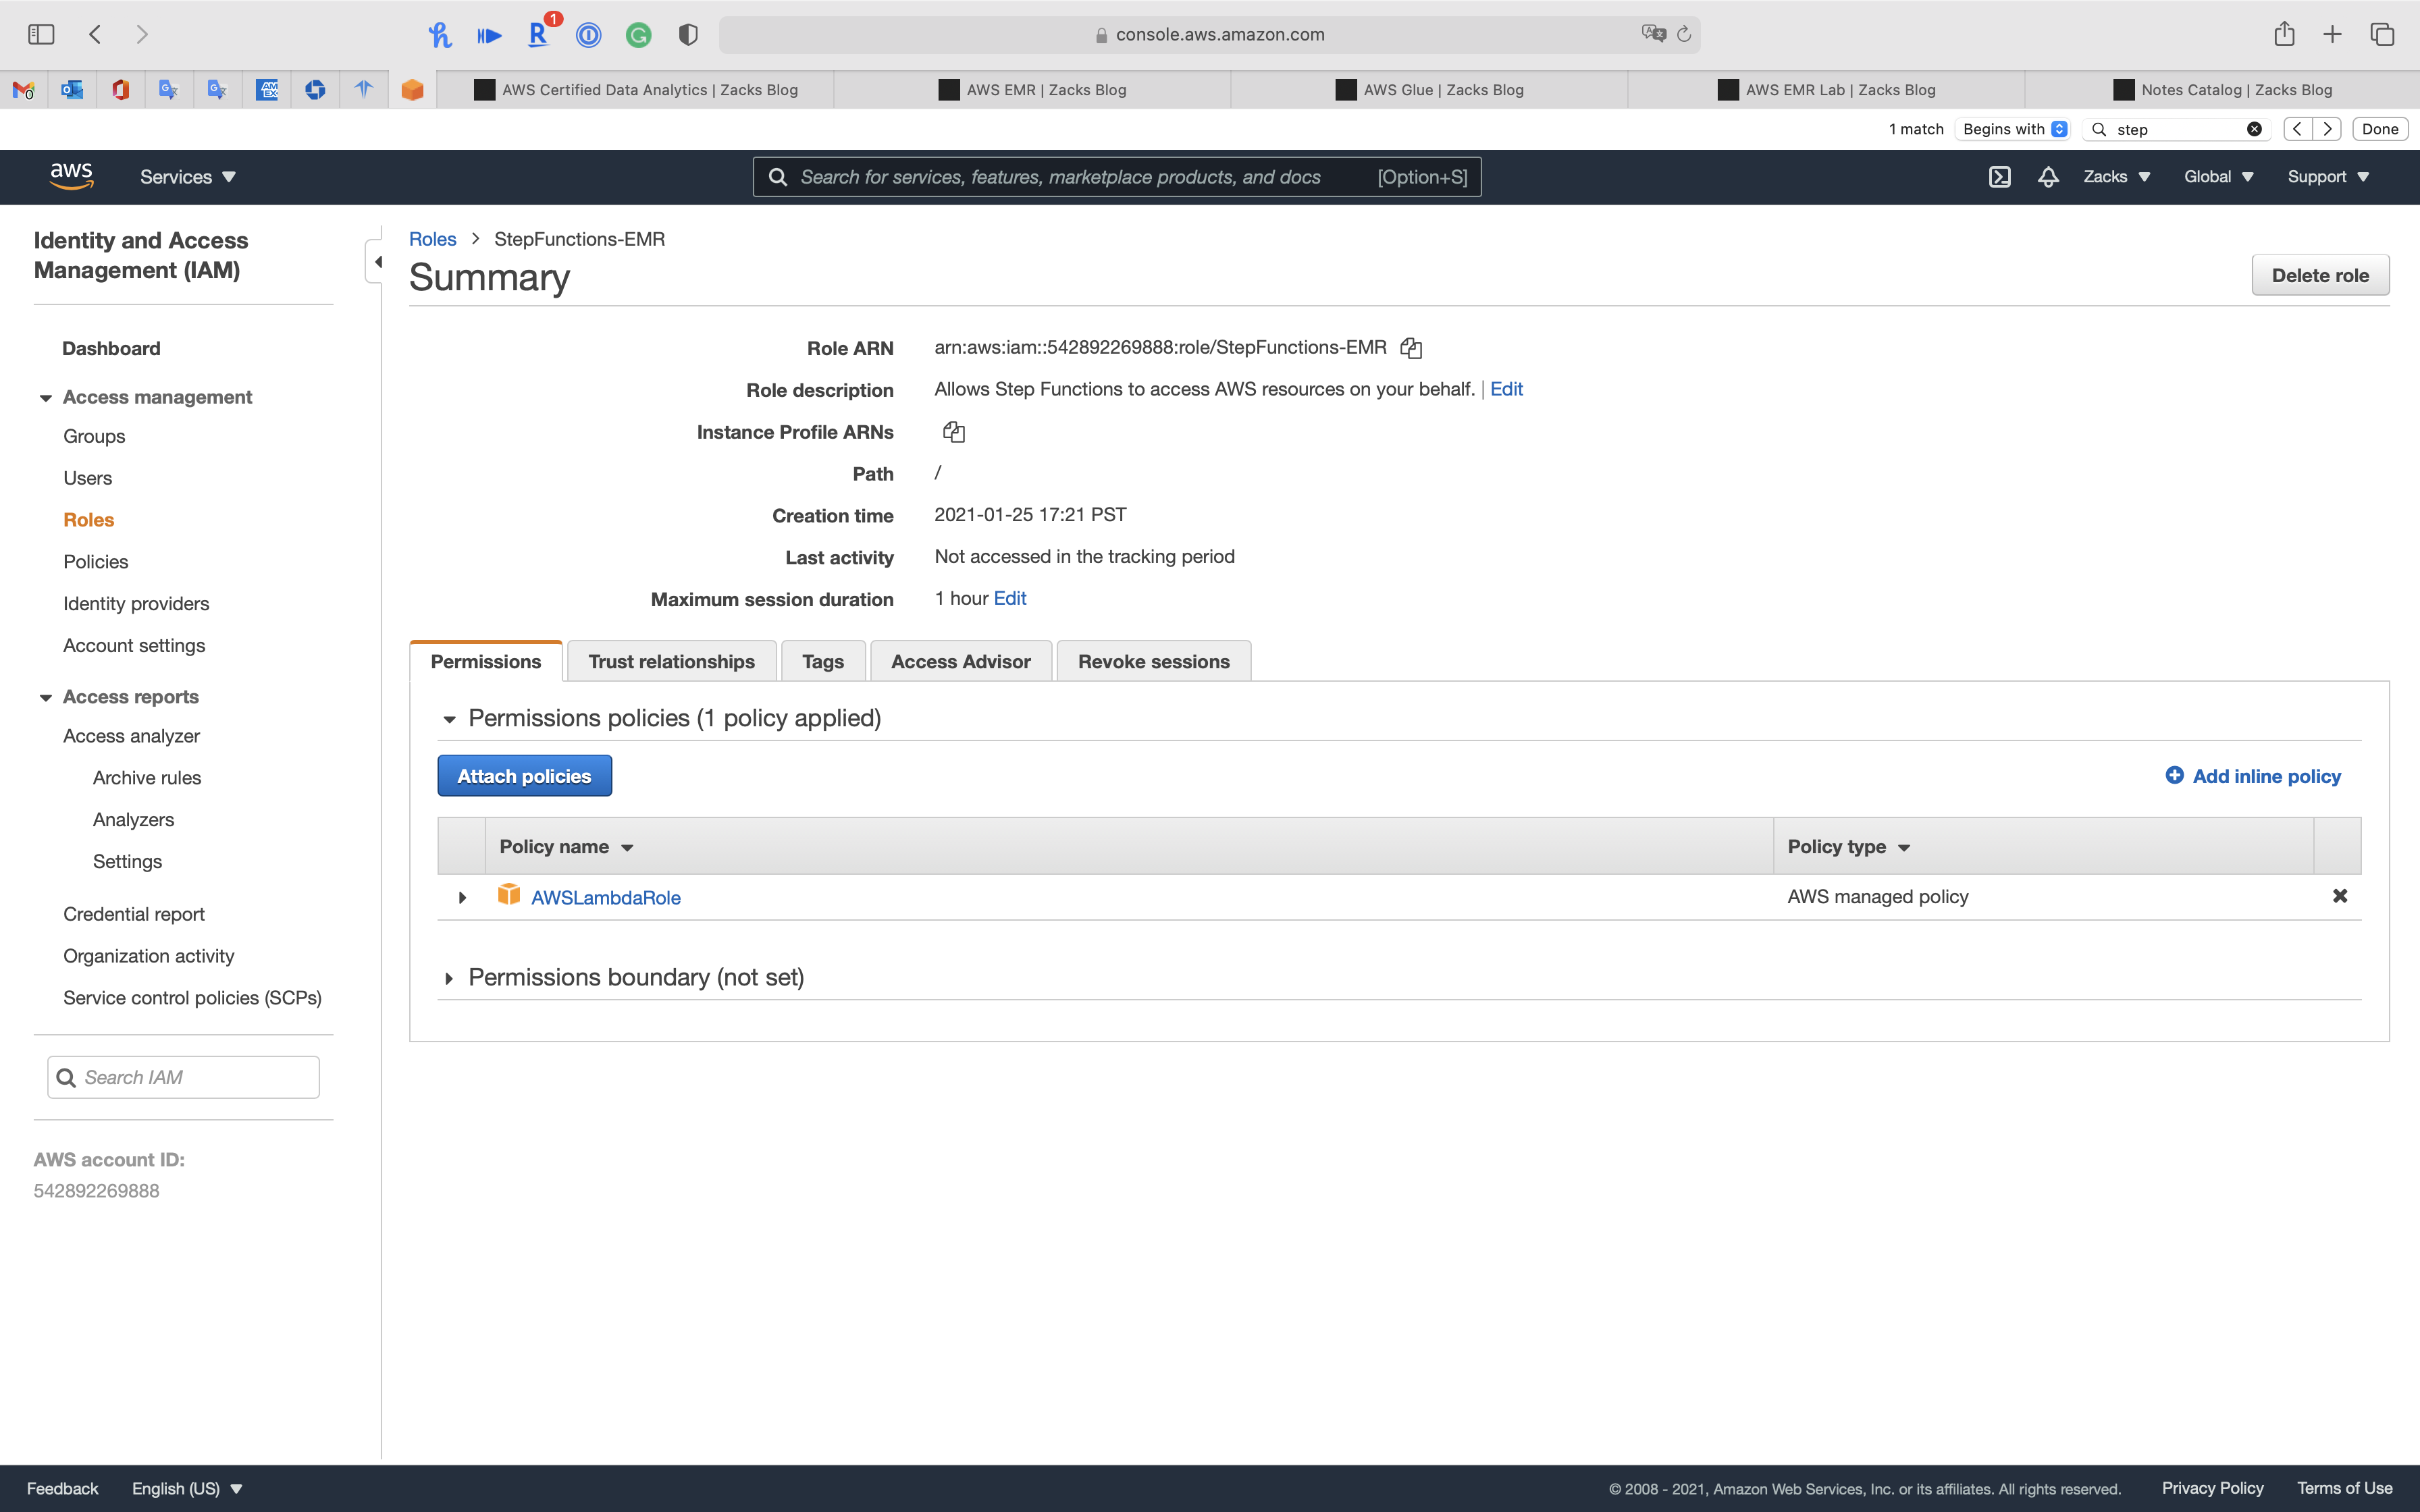Screen dimensions: 2420x1512
Task: Collapse the Permissions policies section
Action: tap(449, 719)
